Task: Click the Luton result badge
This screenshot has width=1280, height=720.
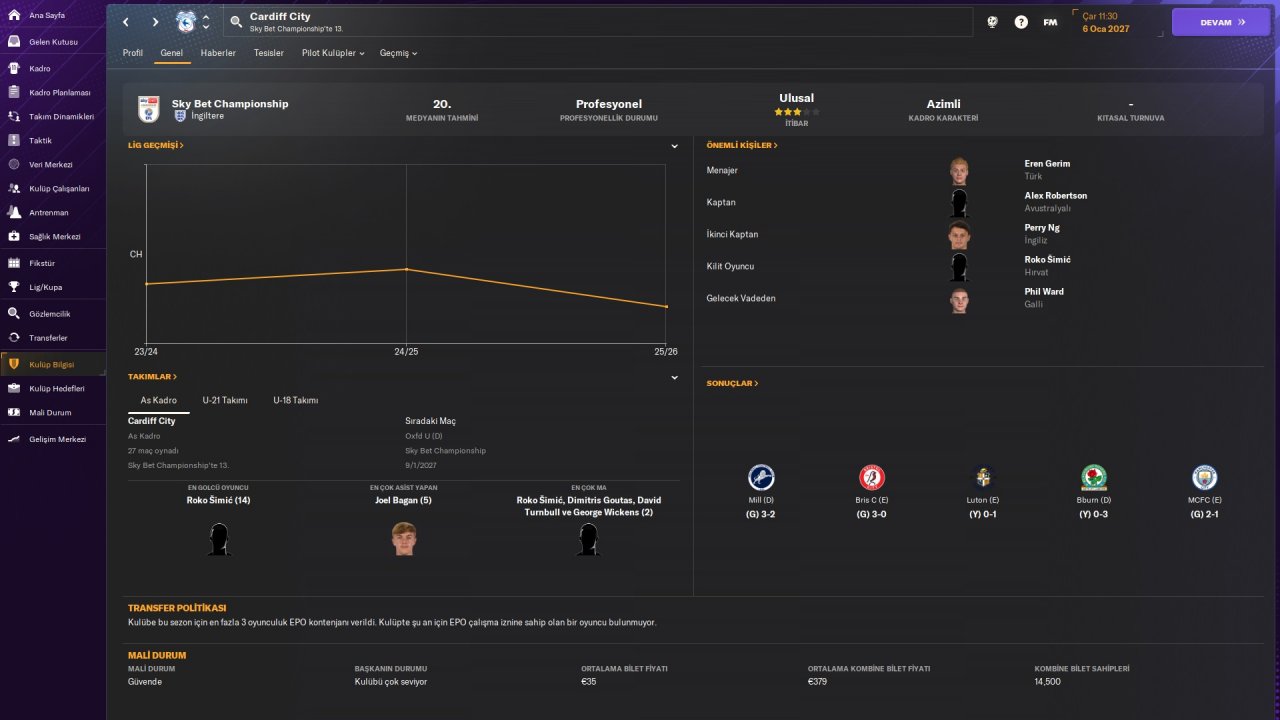Action: (x=982, y=477)
